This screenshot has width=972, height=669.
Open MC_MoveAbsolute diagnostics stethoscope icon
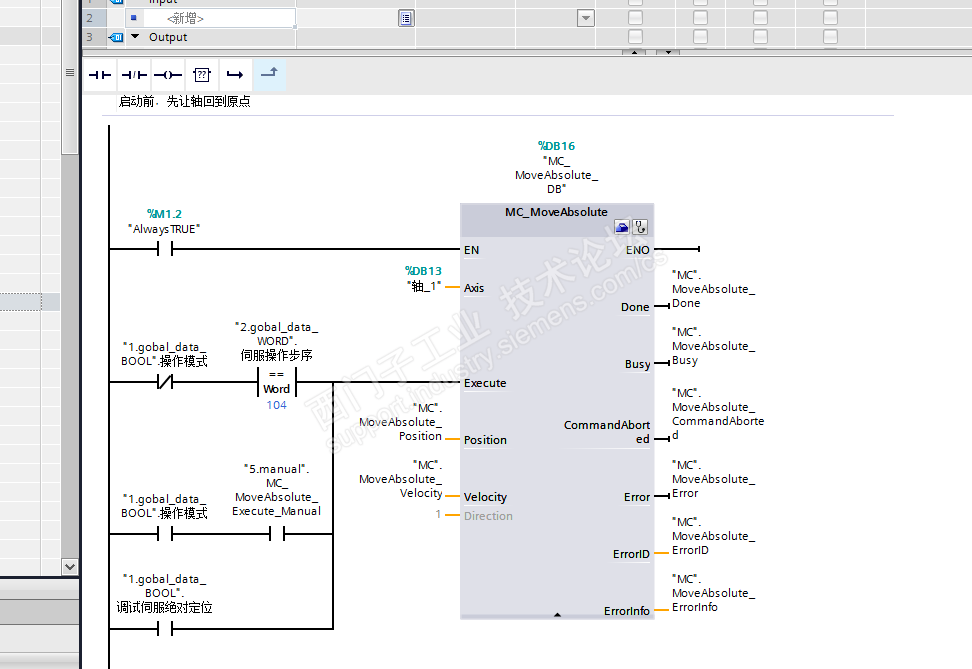pyautogui.click(x=639, y=227)
